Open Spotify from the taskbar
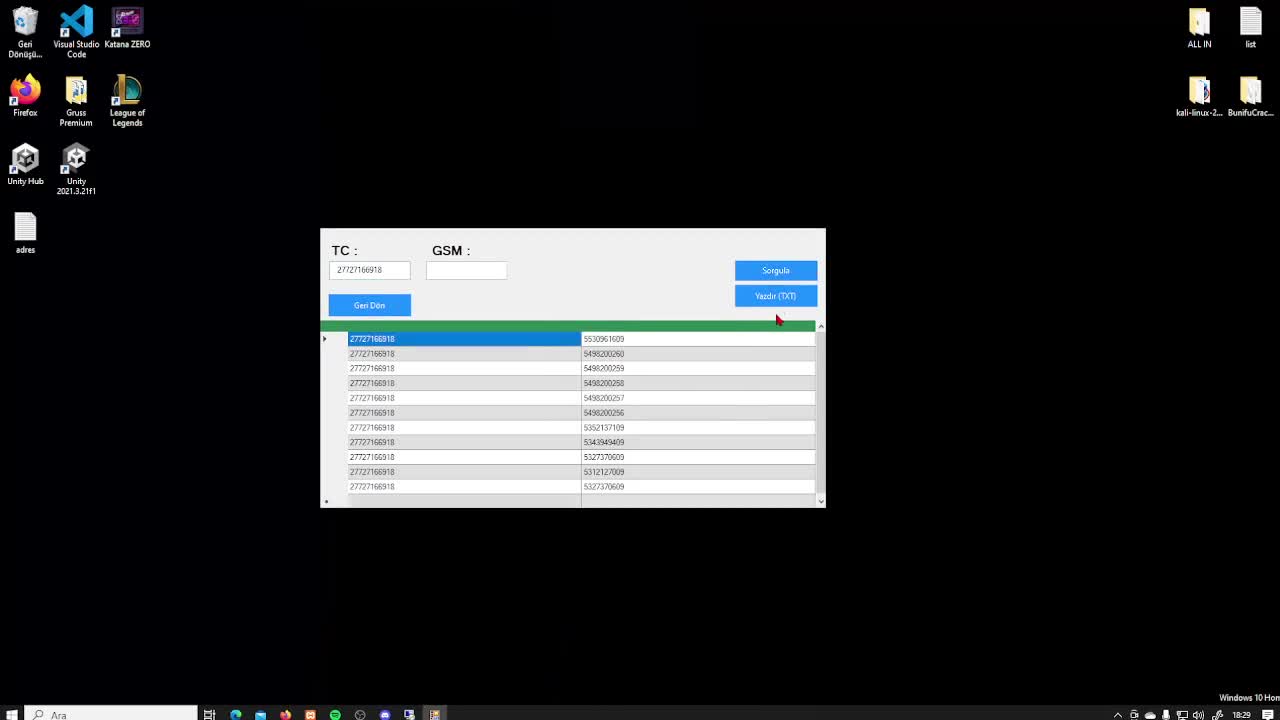This screenshot has height=720, width=1280. pos(335,714)
